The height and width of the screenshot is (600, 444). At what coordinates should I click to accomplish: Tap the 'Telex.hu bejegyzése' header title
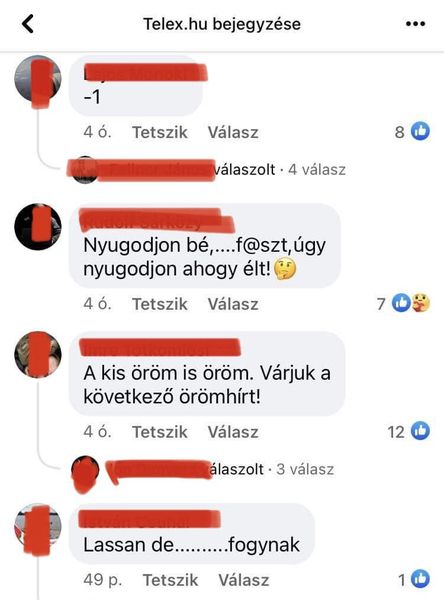click(222, 24)
